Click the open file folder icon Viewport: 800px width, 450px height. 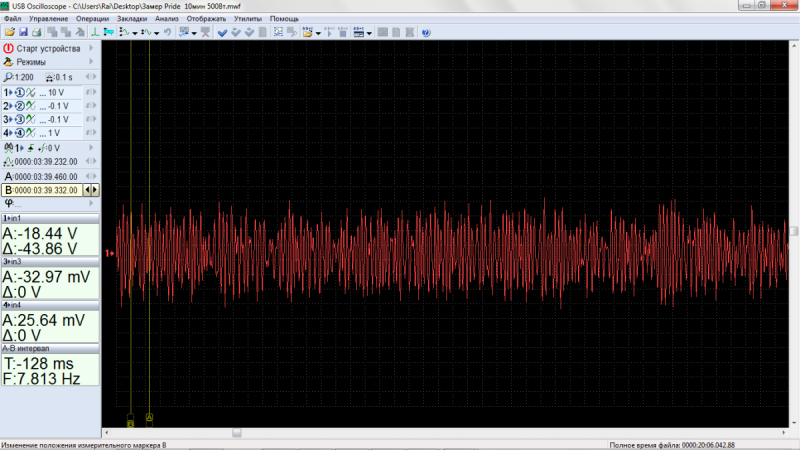tap(9, 32)
